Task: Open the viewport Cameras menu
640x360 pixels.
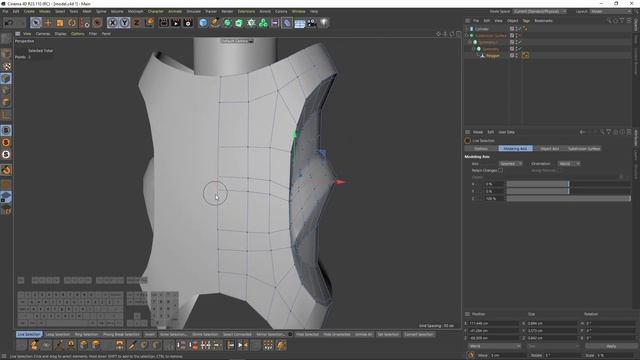Action: point(43,34)
